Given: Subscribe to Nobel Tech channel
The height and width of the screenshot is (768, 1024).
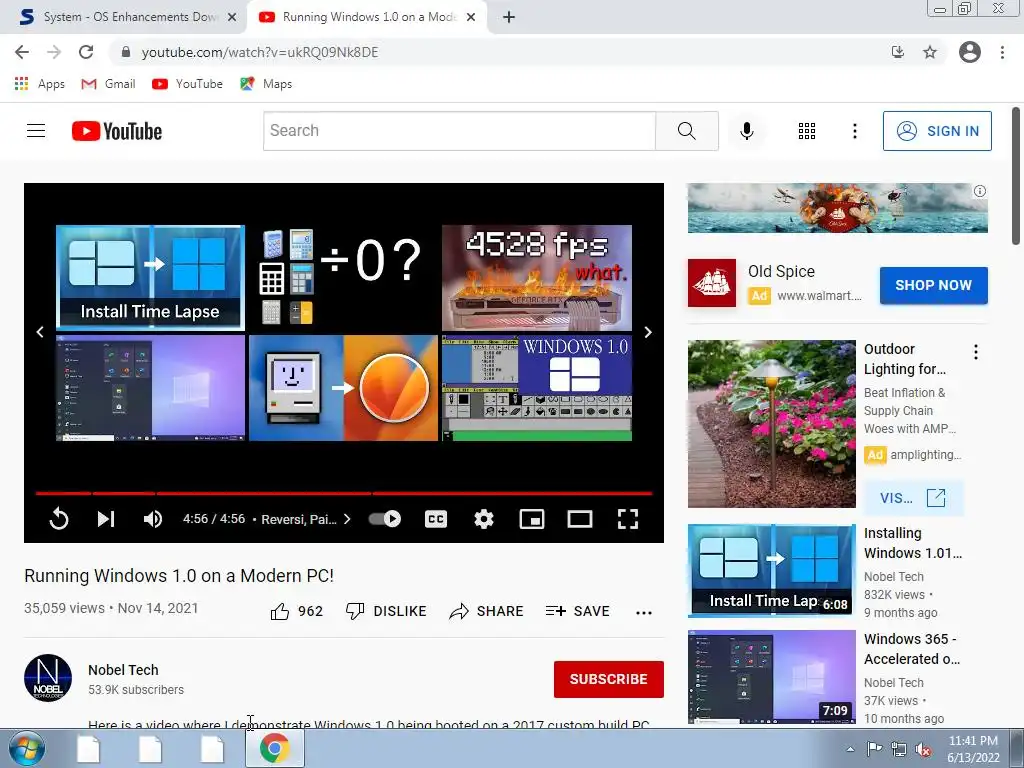Looking at the screenshot, I should [609, 679].
